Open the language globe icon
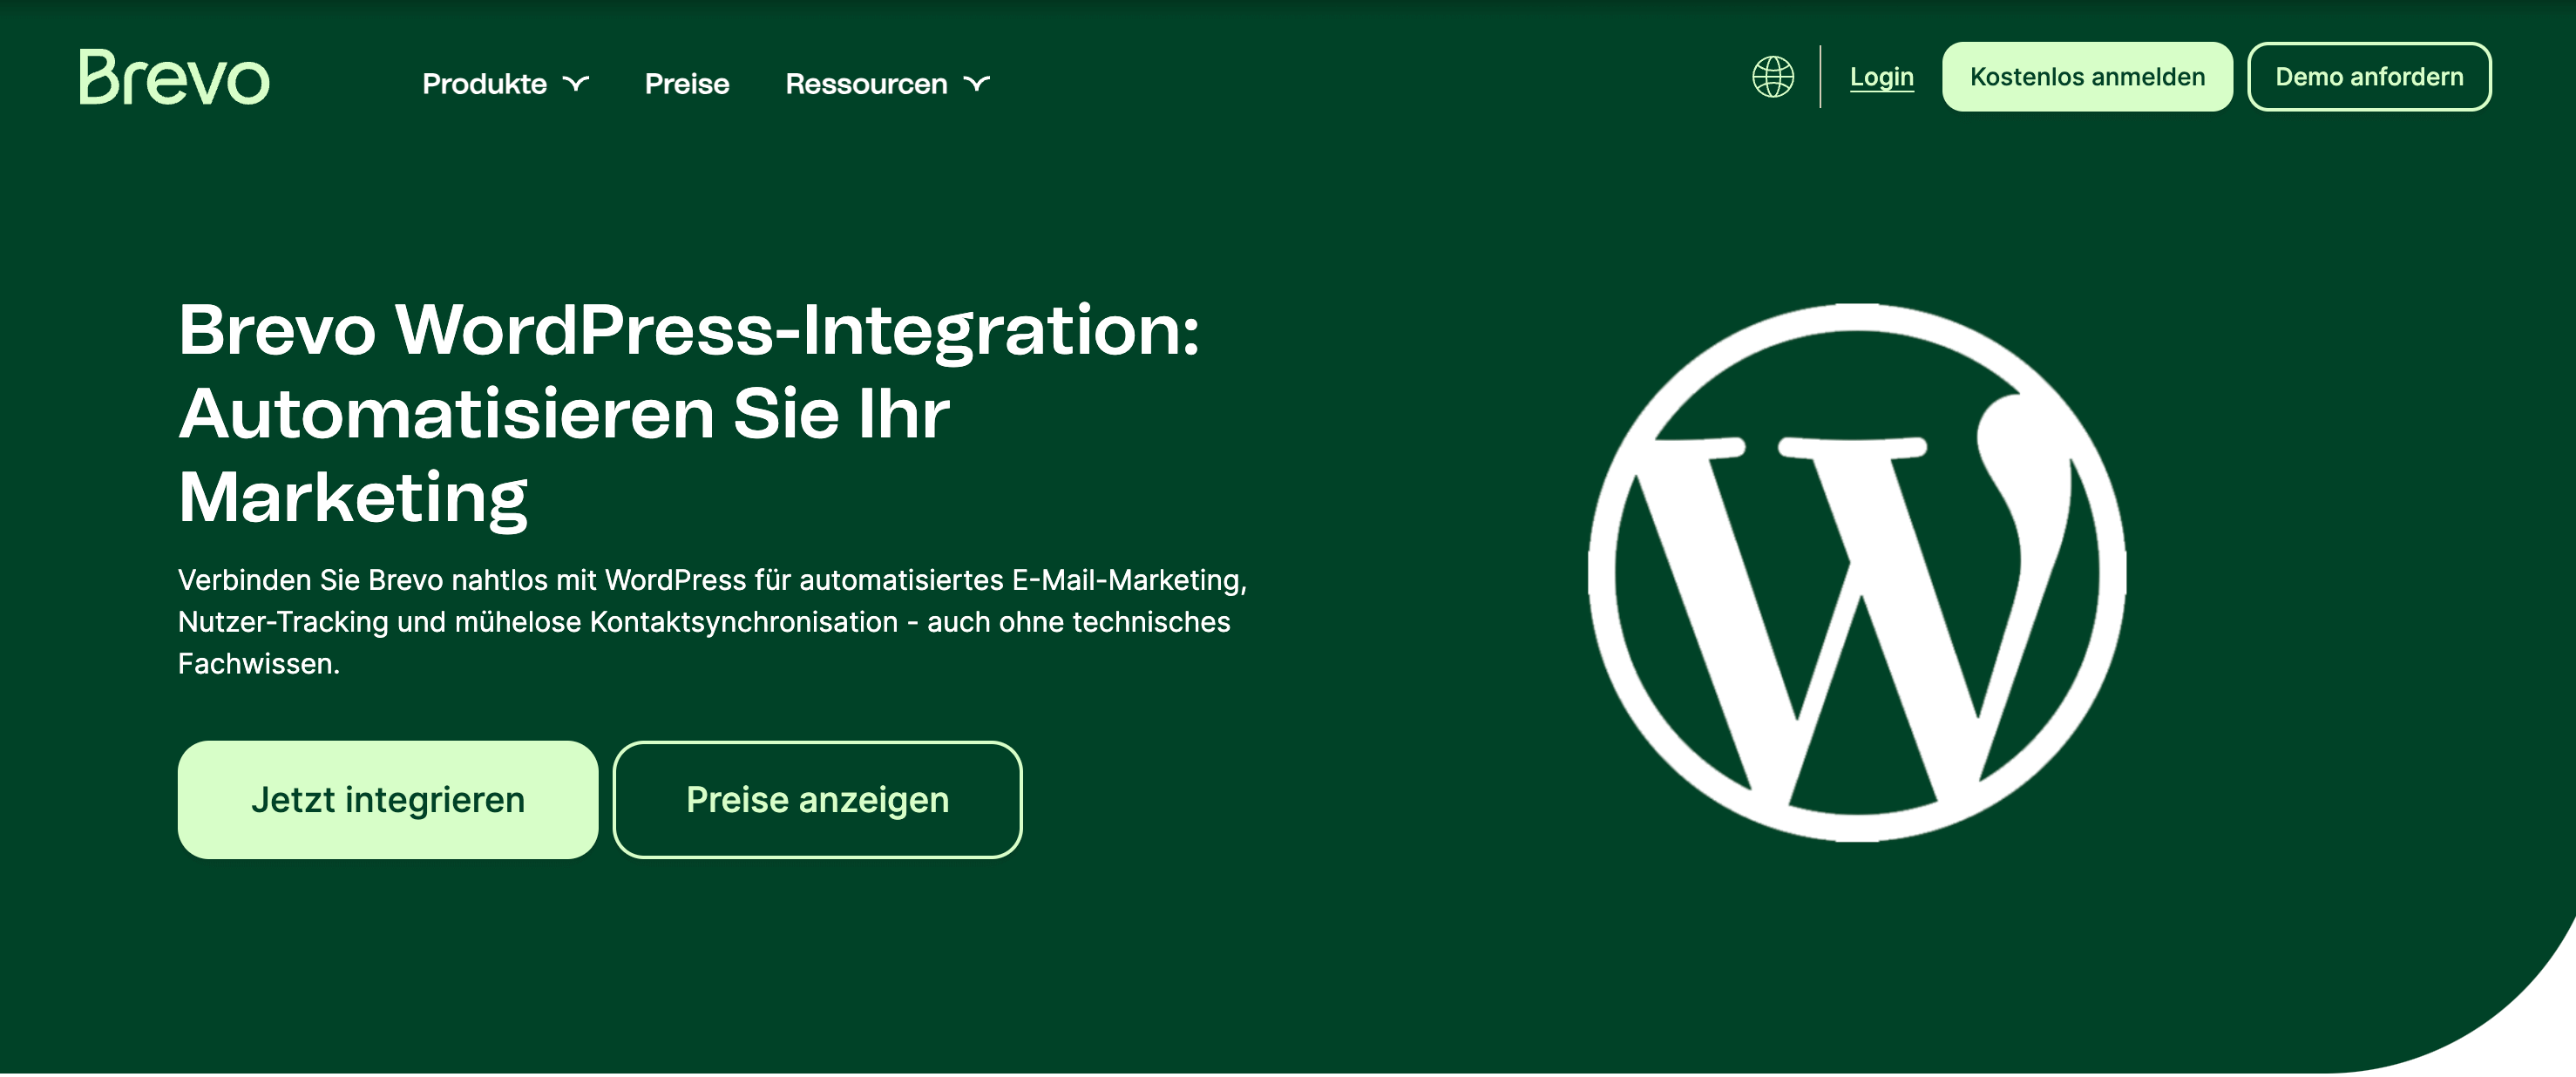This screenshot has width=2576, height=1077. click(x=1773, y=77)
